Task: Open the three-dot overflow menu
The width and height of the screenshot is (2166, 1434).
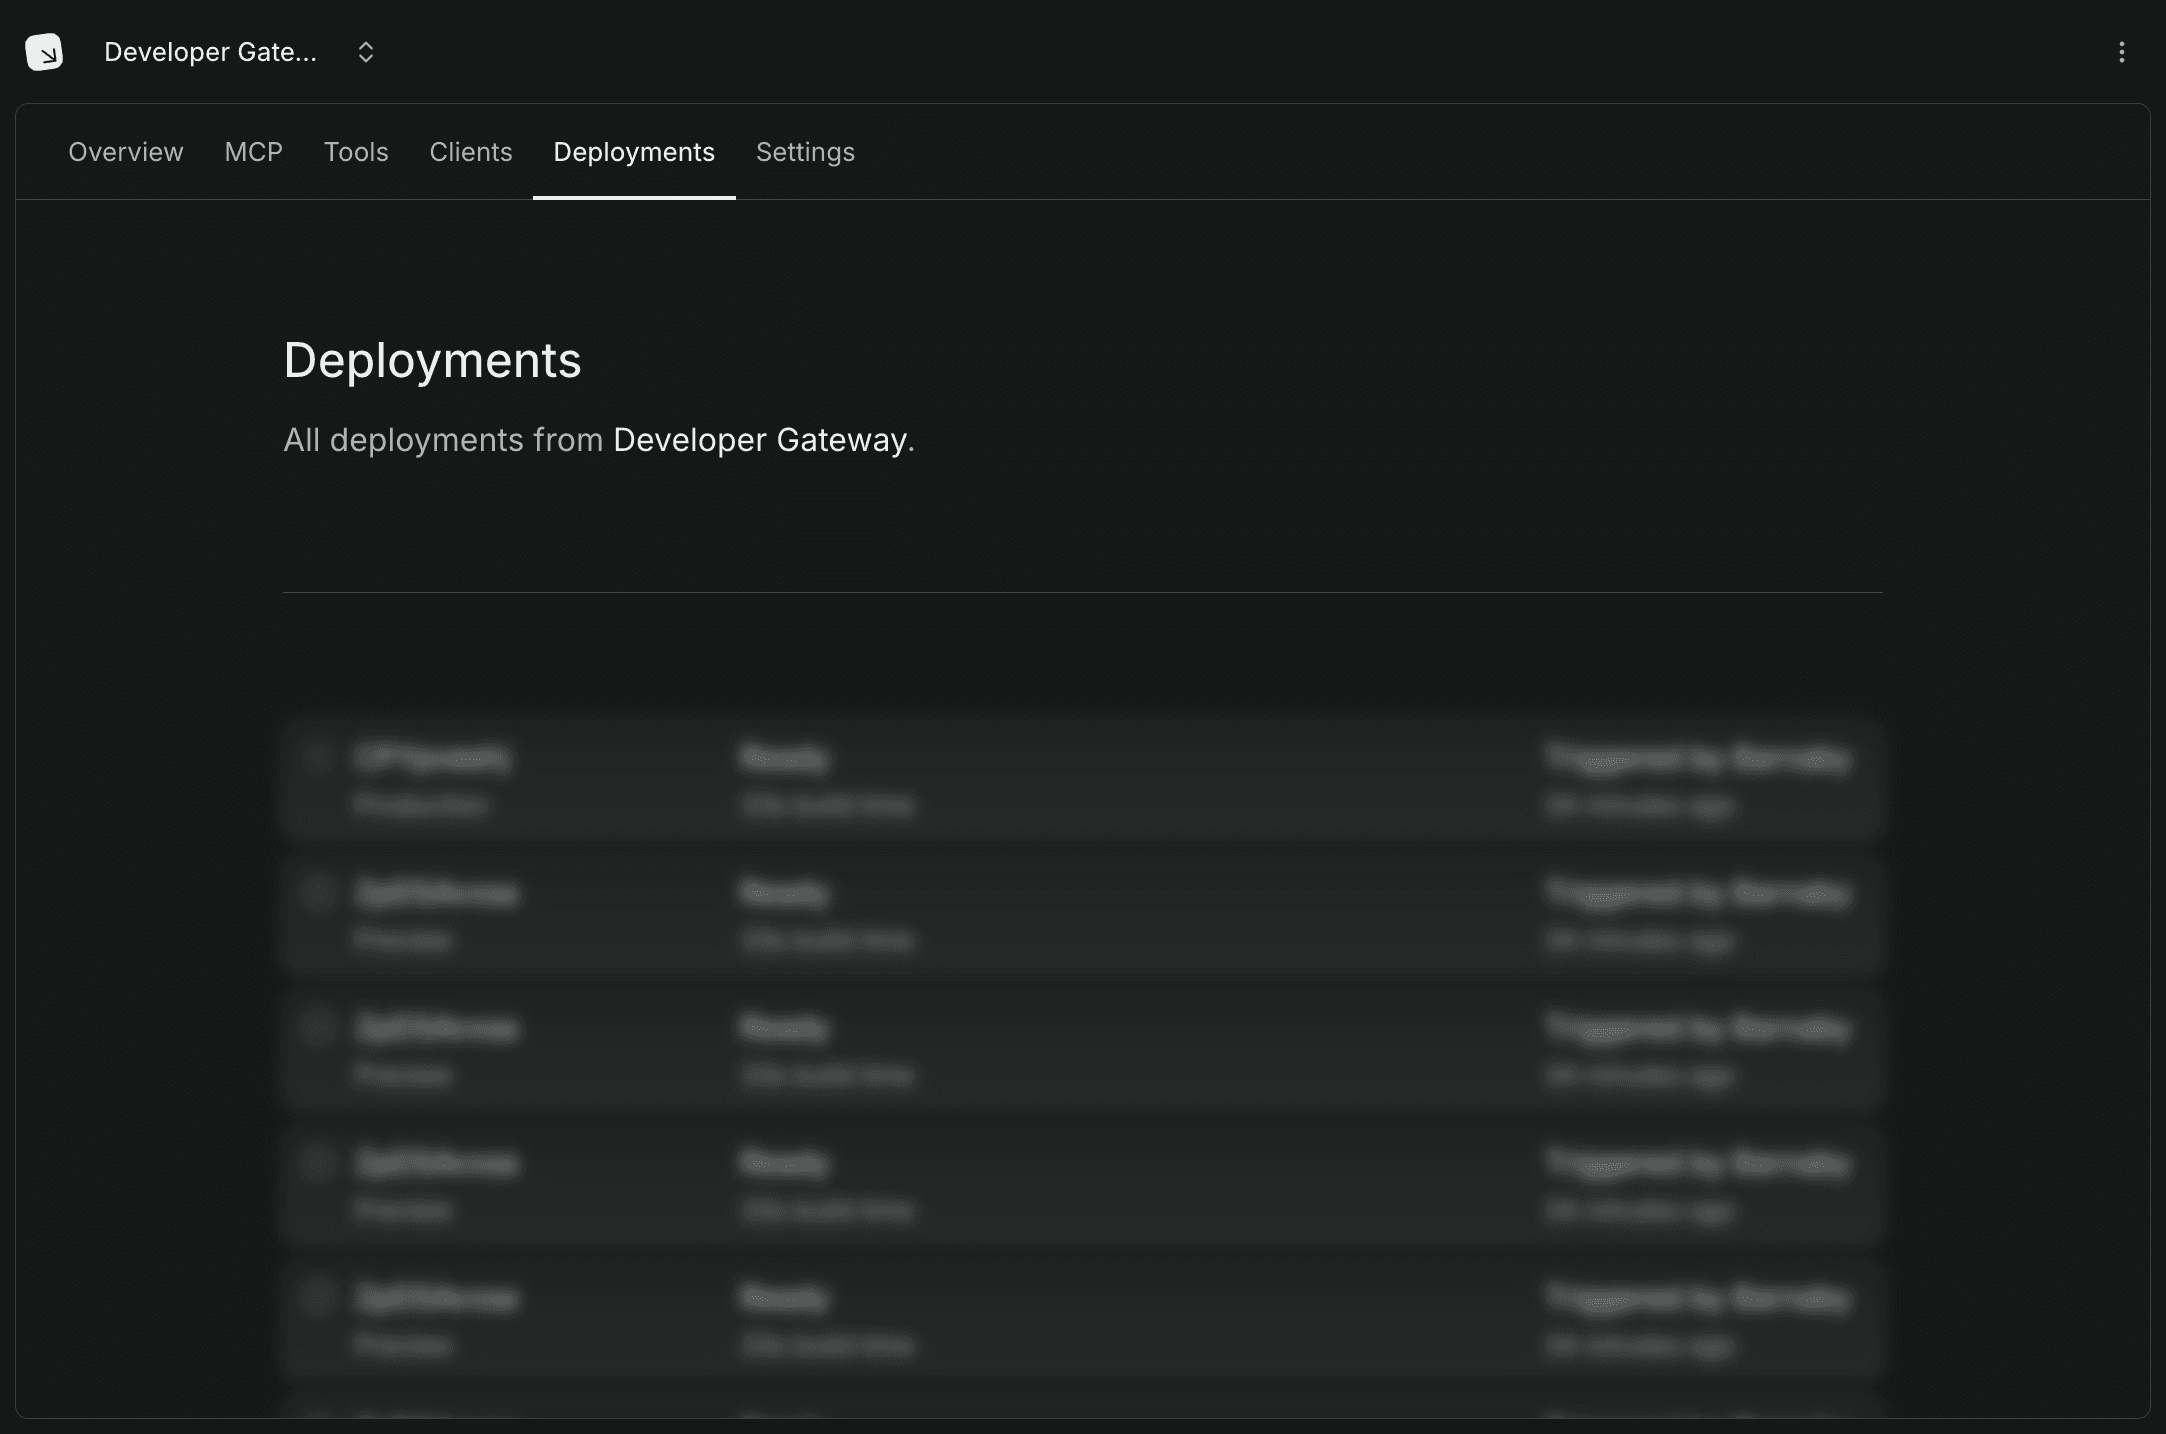Action: click(2122, 52)
